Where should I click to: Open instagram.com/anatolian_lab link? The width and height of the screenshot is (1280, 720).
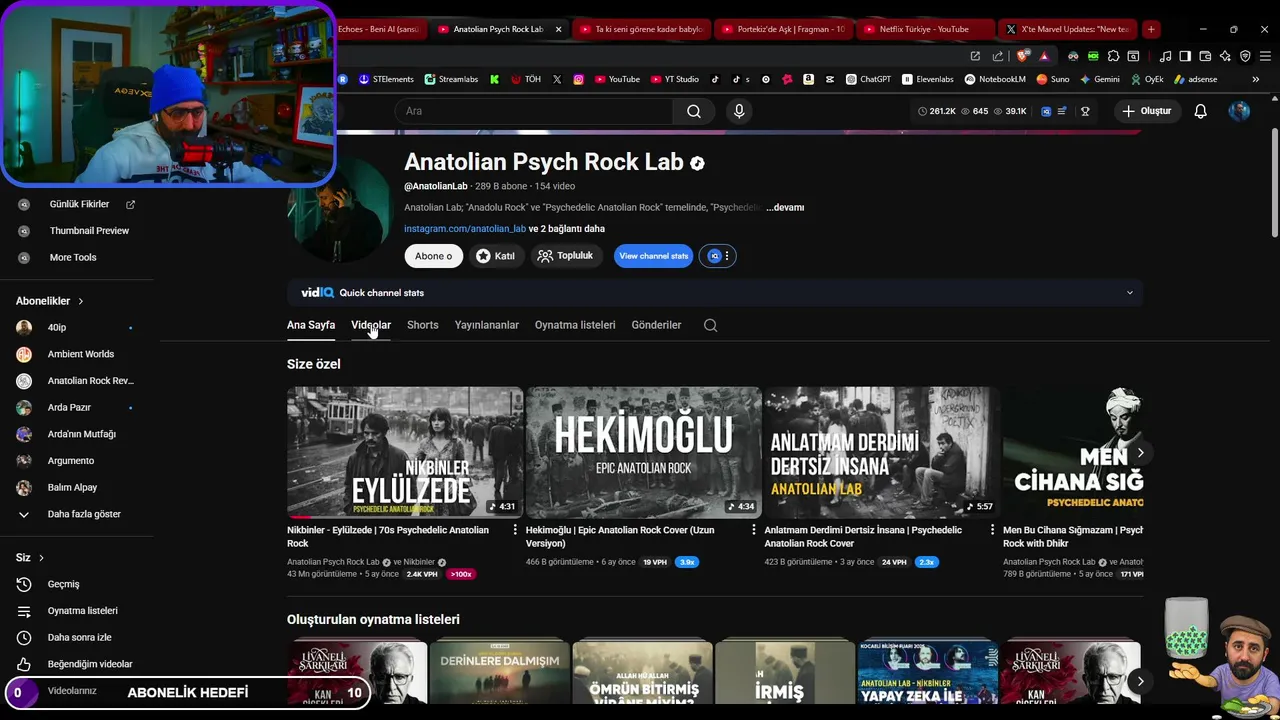point(465,229)
